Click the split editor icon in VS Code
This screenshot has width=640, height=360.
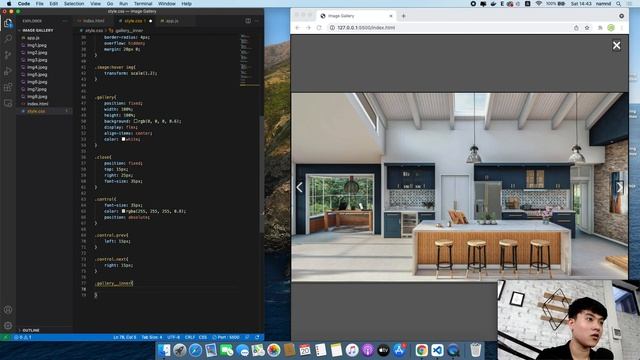coord(248,21)
